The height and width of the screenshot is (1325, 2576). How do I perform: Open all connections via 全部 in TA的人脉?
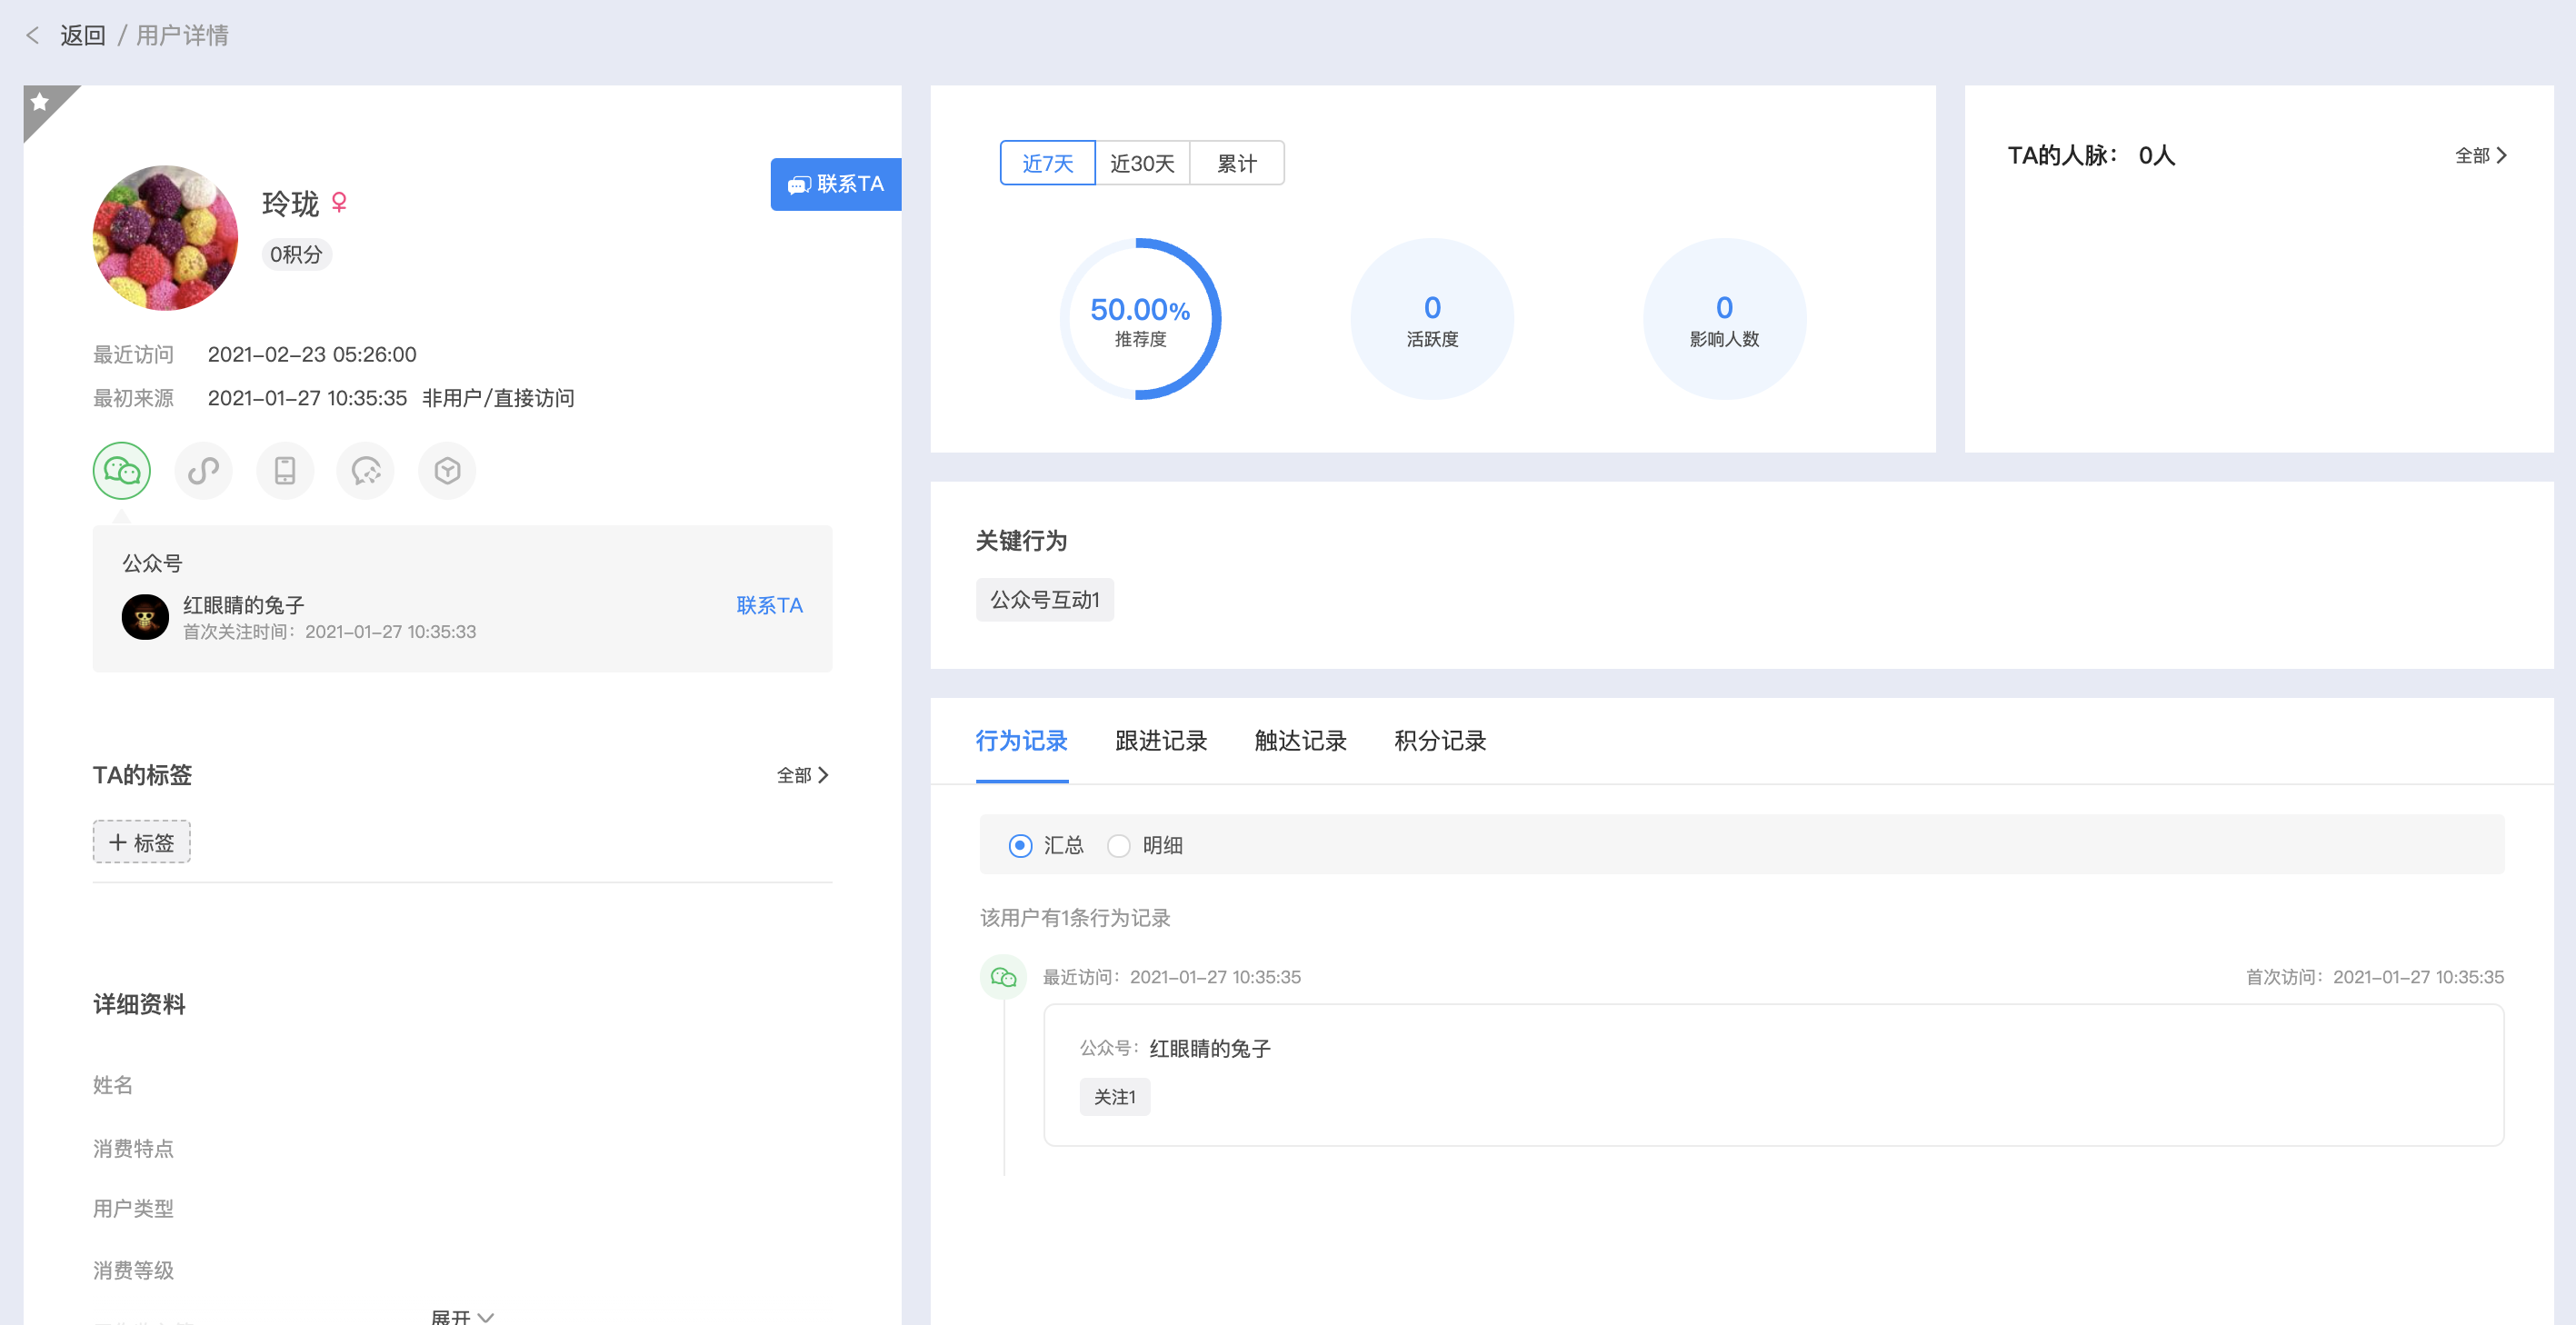pyautogui.click(x=2480, y=155)
